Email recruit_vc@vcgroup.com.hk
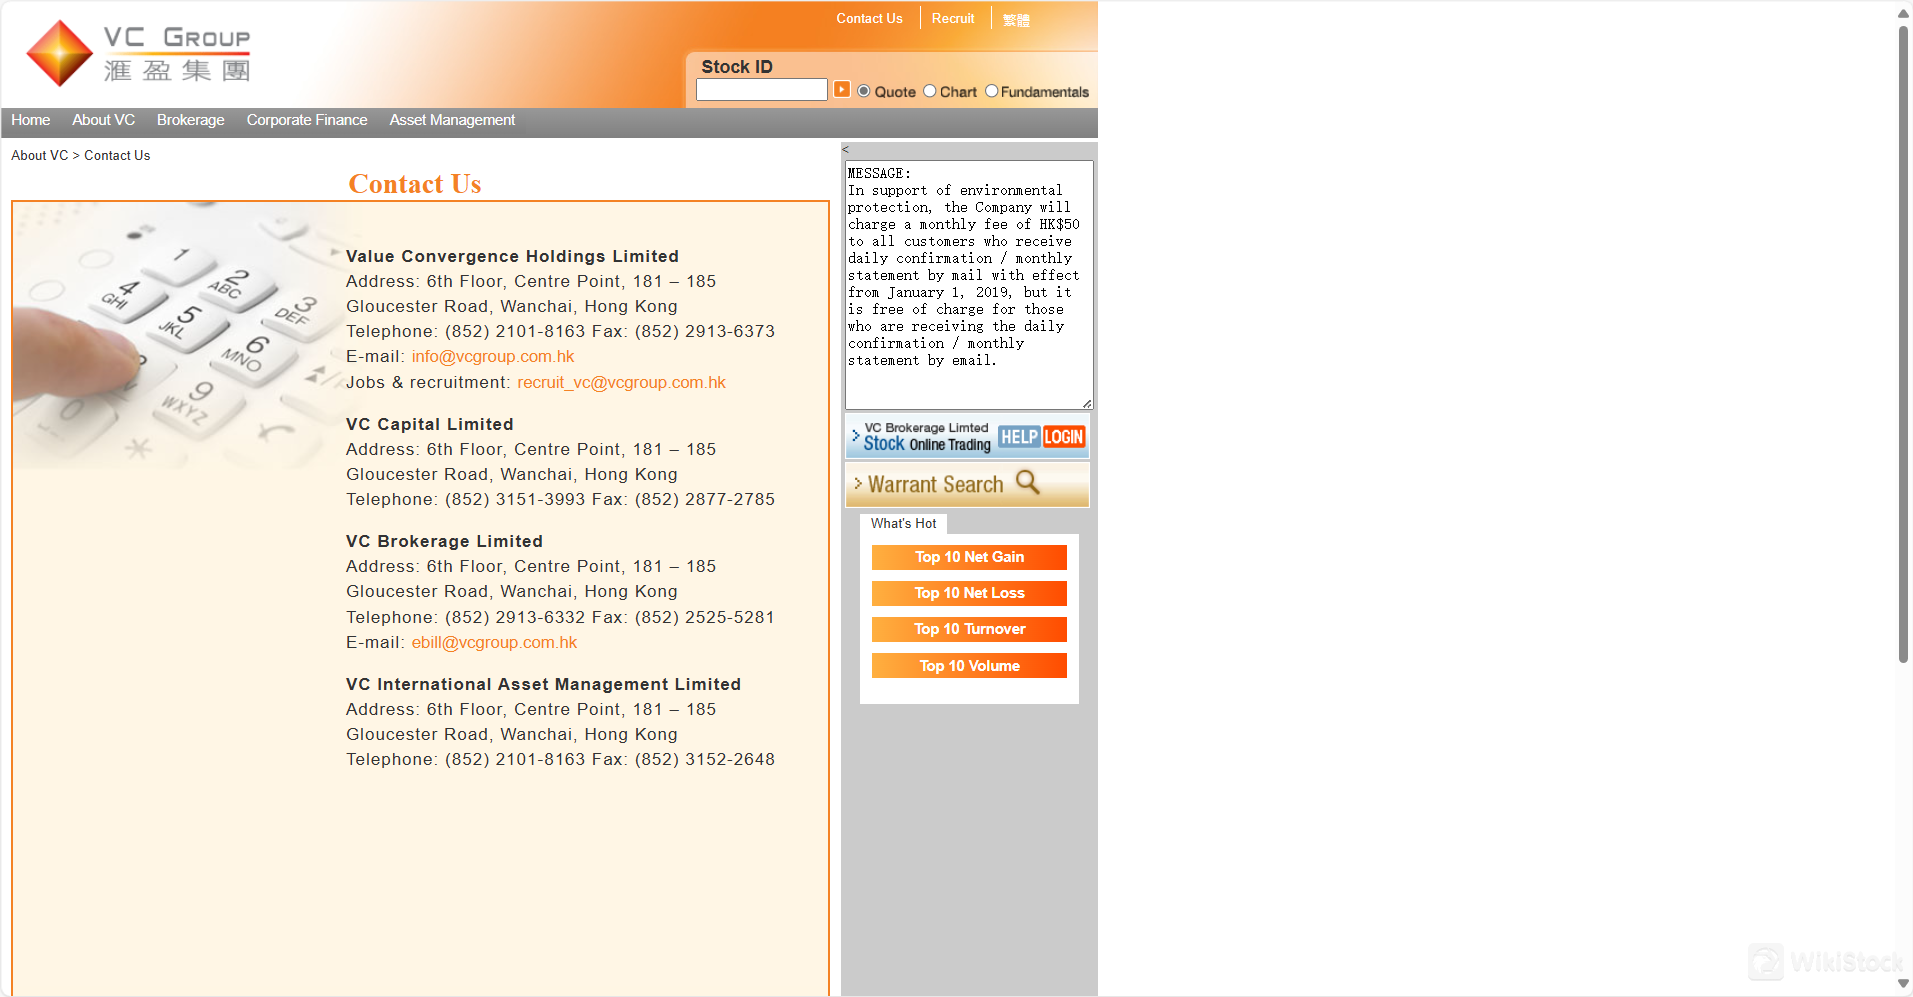This screenshot has width=1913, height=997. (x=621, y=382)
